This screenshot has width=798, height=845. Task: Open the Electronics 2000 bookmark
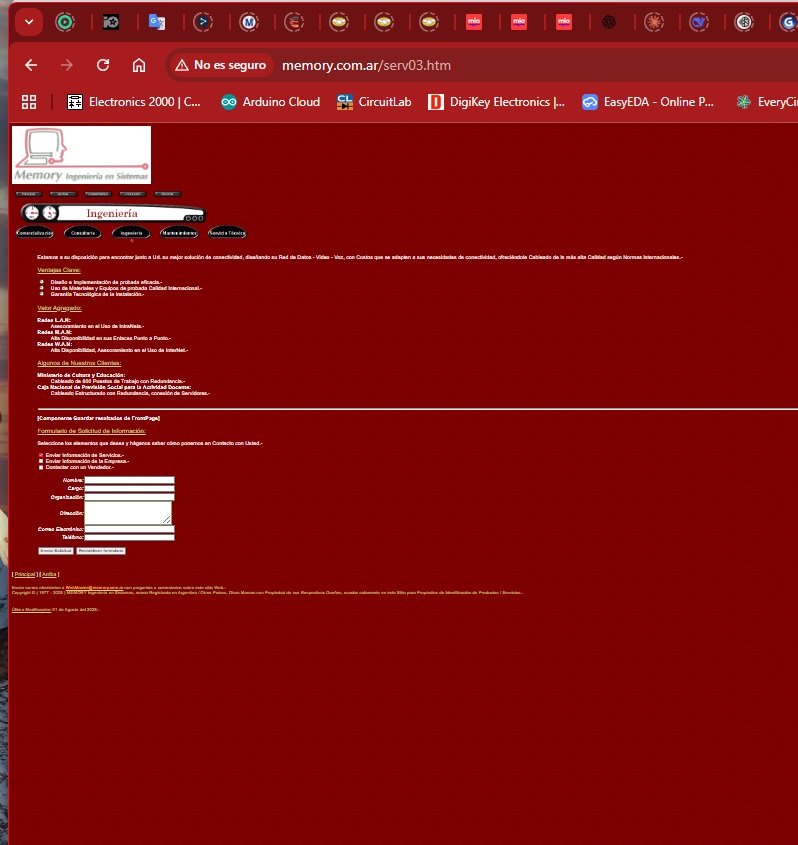point(134,102)
